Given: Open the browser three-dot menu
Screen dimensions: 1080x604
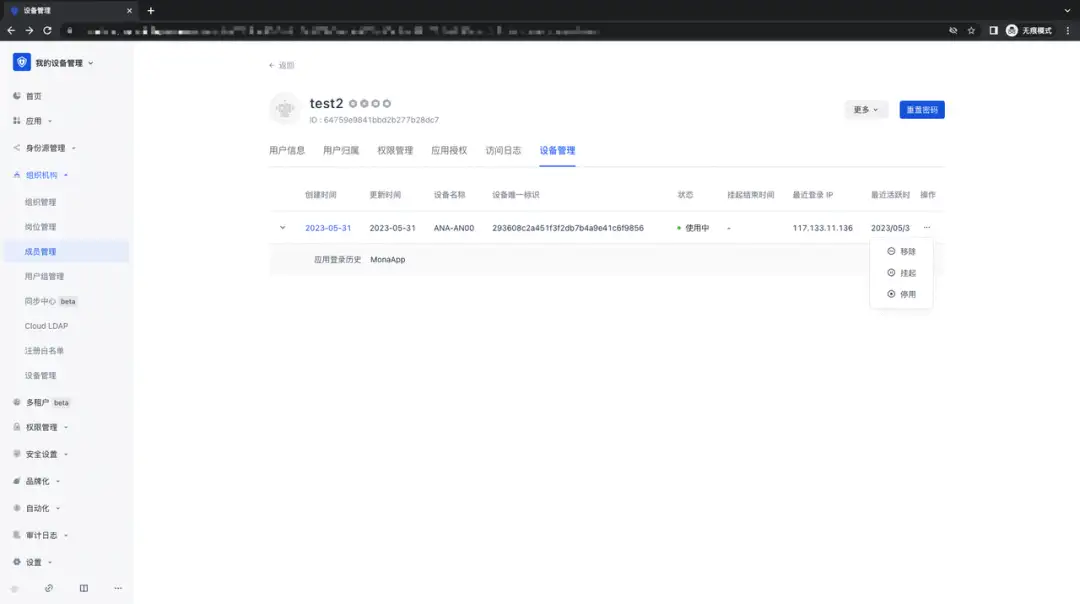Looking at the screenshot, I should [1068, 30].
